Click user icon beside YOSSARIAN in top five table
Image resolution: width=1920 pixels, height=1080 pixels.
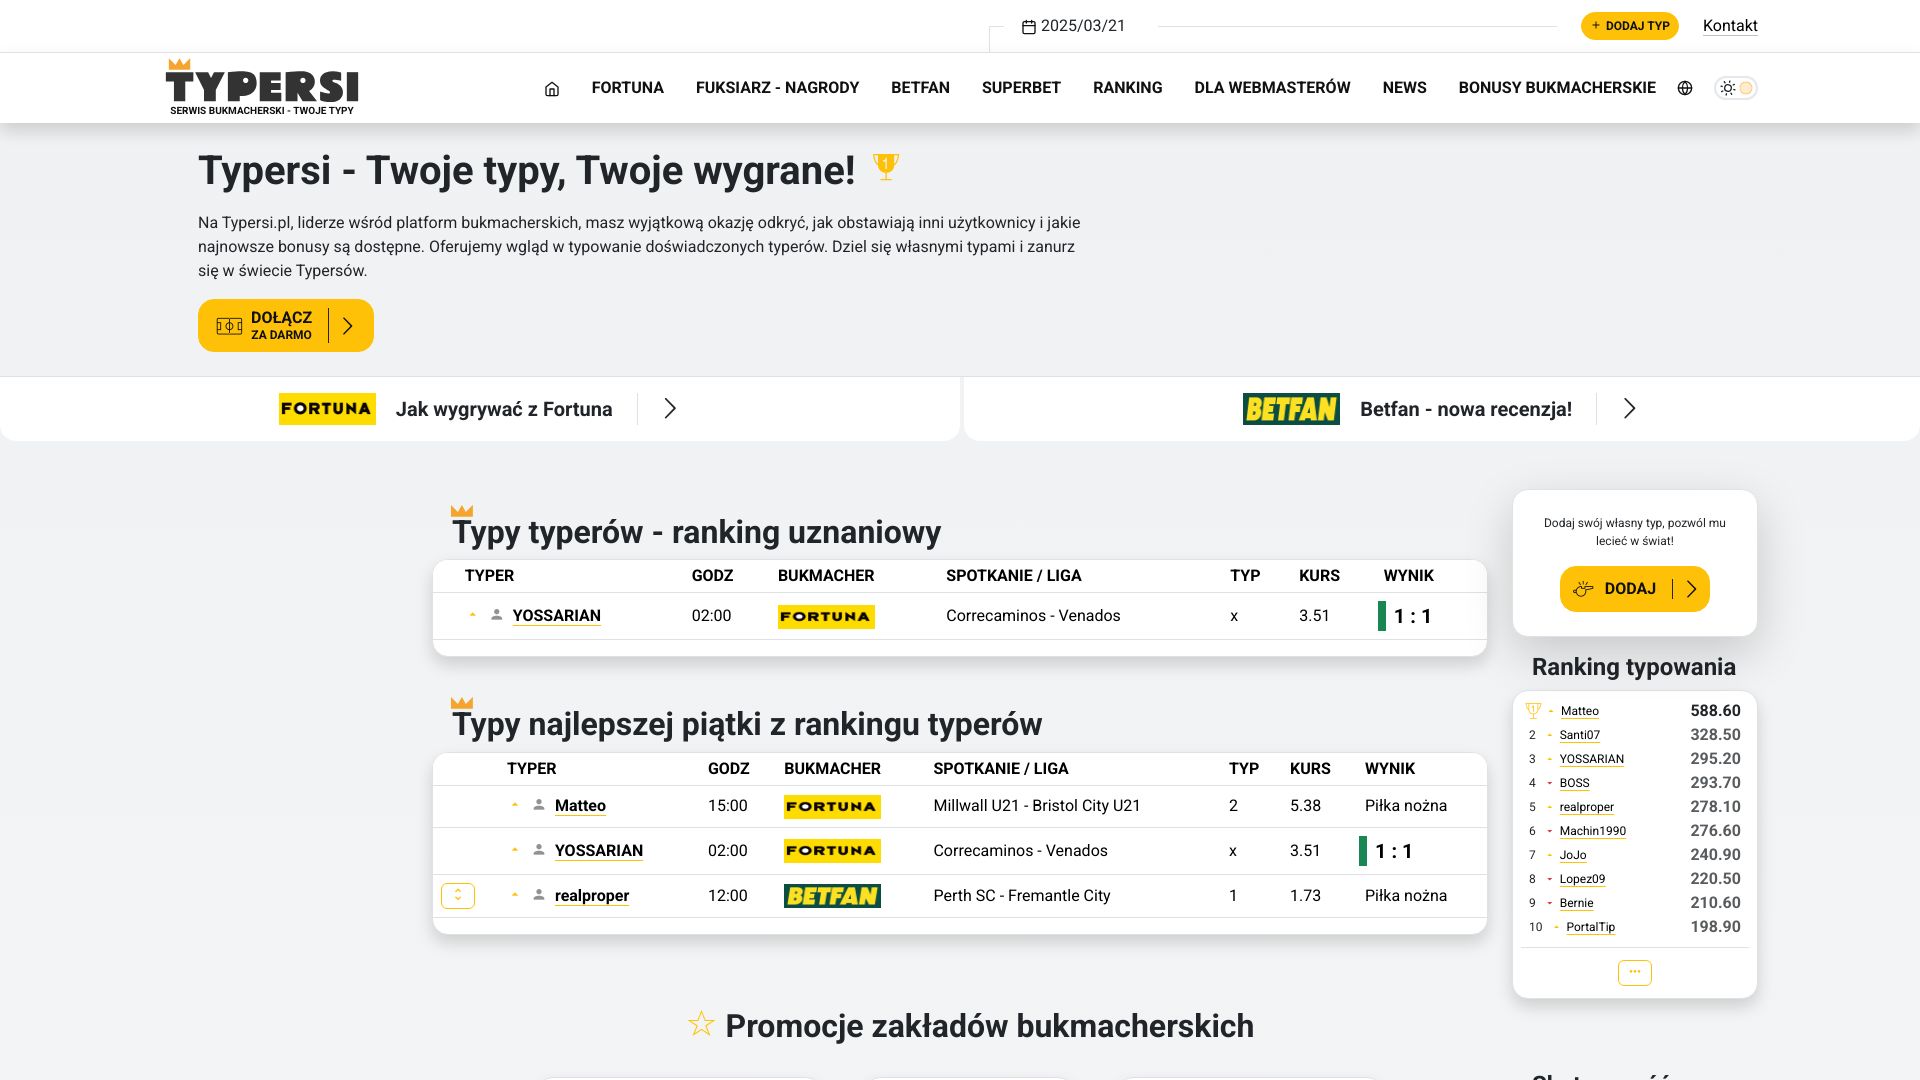(x=538, y=850)
